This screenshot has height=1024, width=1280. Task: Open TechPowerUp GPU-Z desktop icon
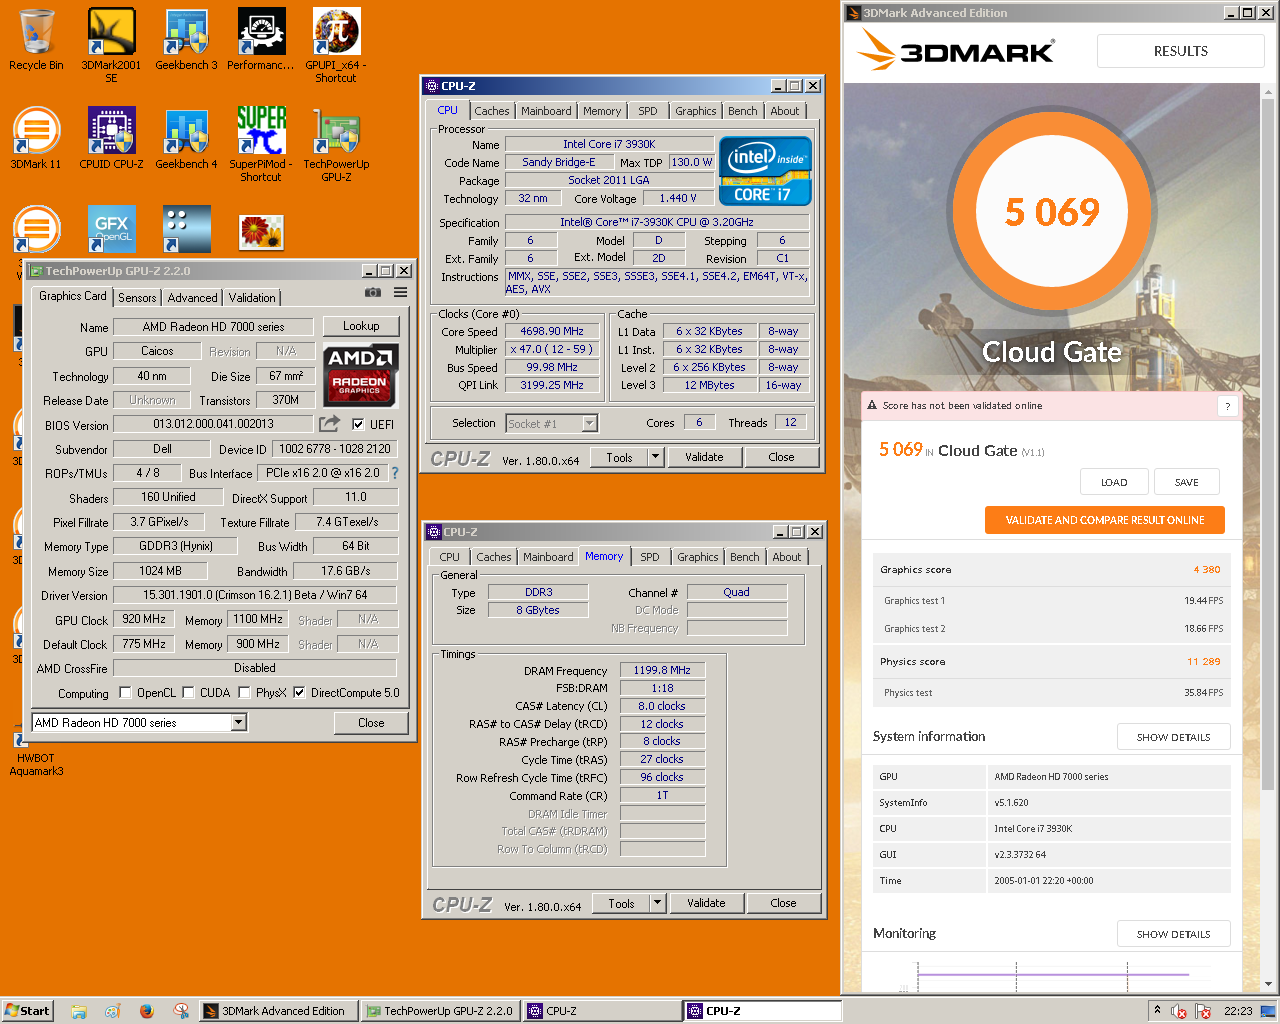(336, 144)
